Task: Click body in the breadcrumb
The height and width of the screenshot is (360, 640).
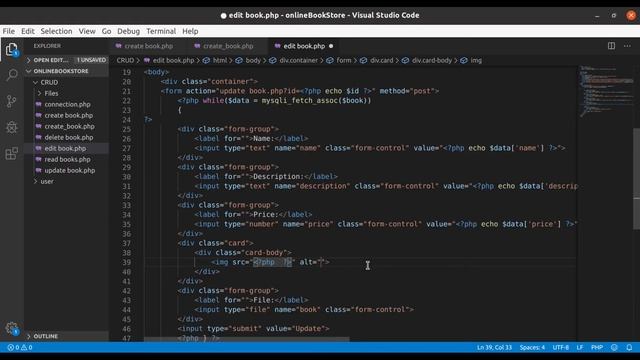Action: (253, 60)
